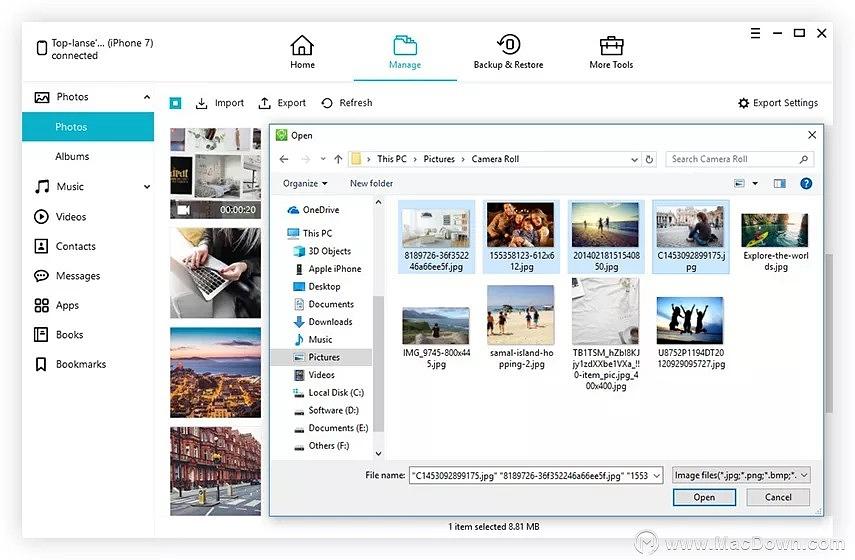The height and width of the screenshot is (560, 855).
Task: Refresh the Camera Roll folder
Action: coord(649,159)
